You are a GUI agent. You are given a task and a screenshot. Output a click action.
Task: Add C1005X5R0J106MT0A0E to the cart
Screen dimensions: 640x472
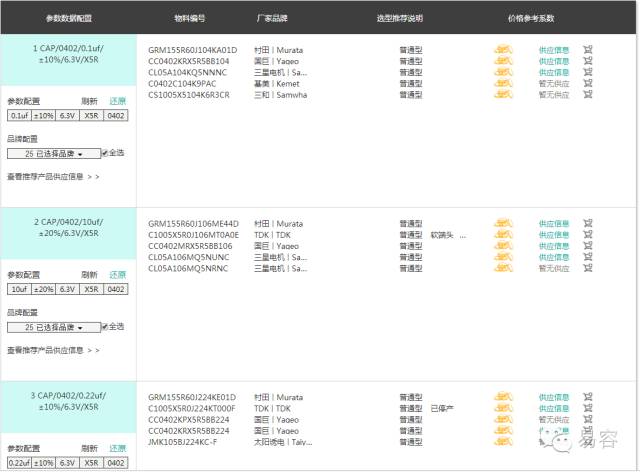pyautogui.click(x=587, y=234)
